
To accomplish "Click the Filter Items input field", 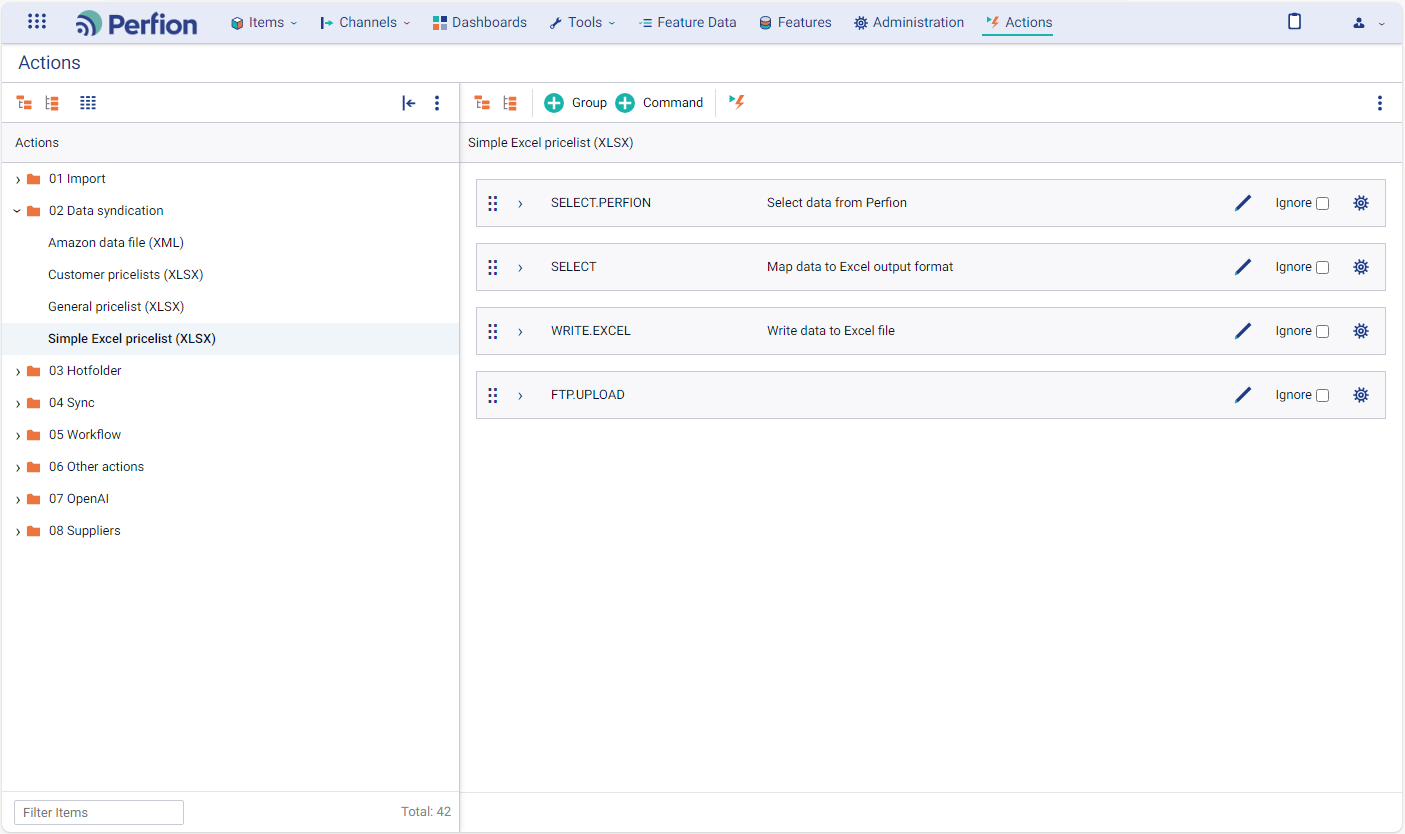I will click(x=99, y=812).
